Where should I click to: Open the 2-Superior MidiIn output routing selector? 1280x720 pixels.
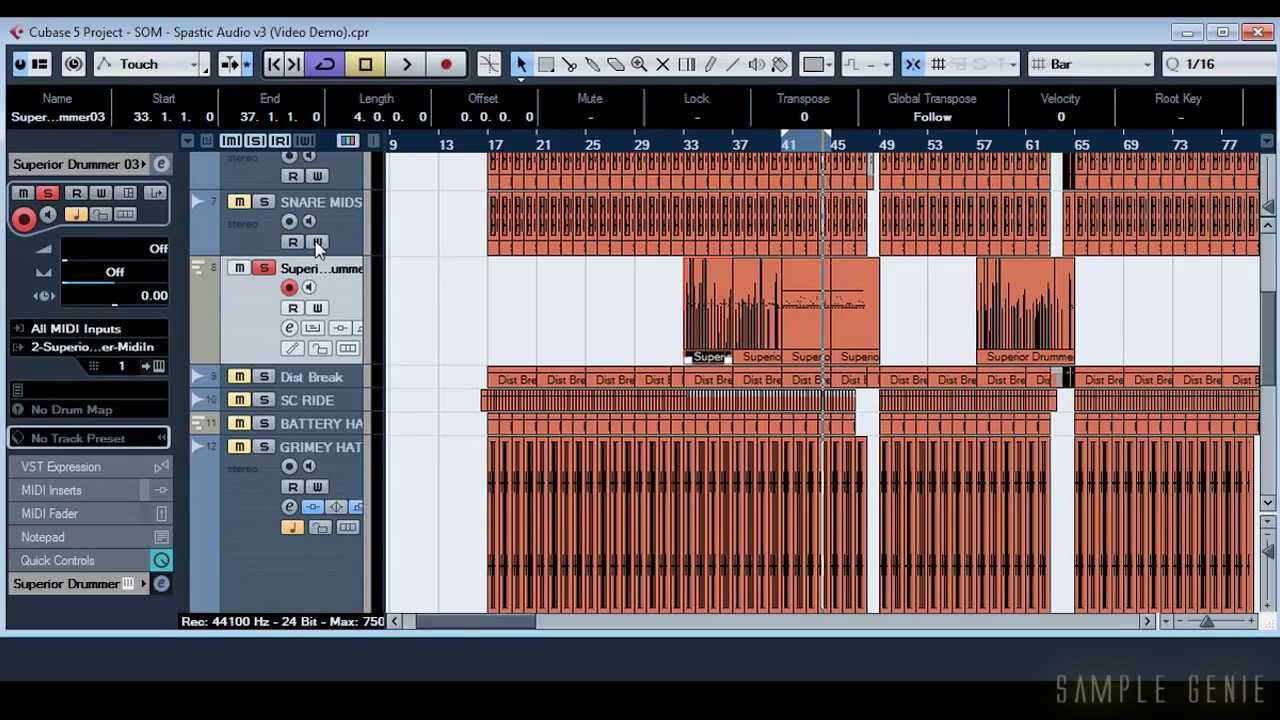pyautogui.click(x=90, y=347)
